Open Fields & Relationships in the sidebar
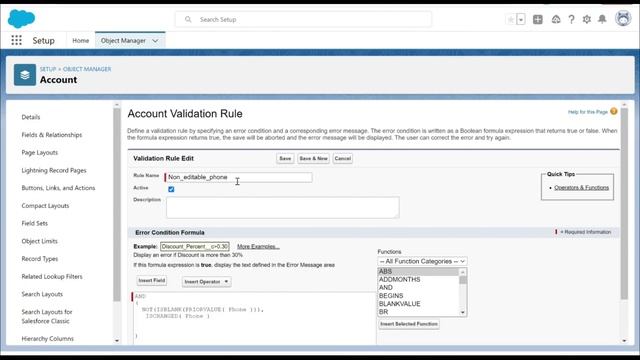Viewport: 640px width, 360px height. pyautogui.click(x=52, y=135)
